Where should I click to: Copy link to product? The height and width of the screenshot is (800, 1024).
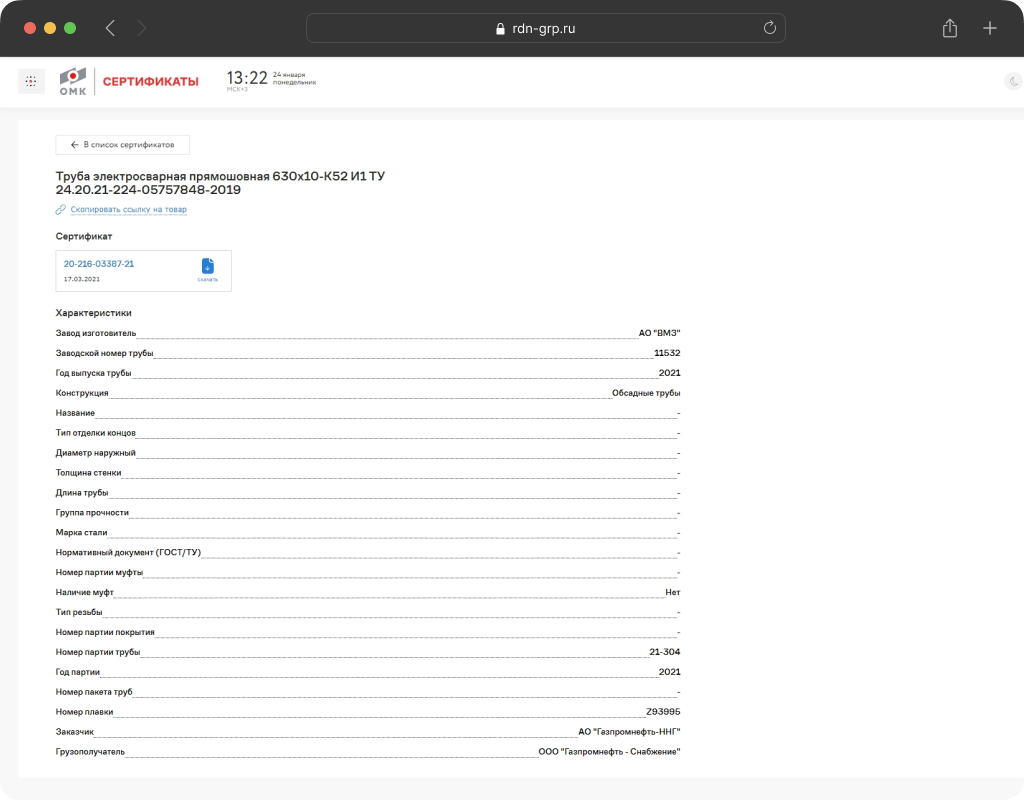pos(129,210)
